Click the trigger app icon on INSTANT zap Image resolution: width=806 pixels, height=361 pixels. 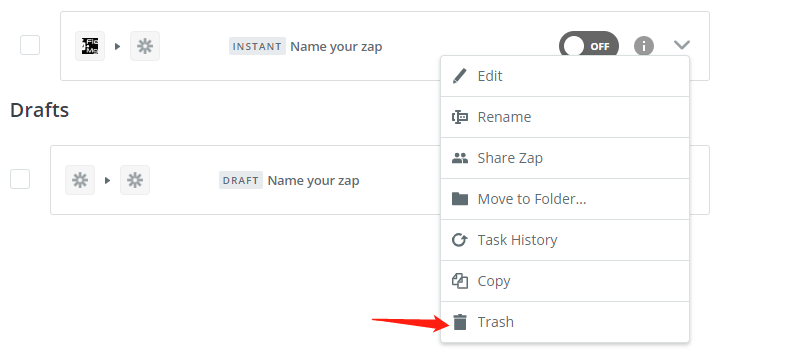[x=90, y=46]
